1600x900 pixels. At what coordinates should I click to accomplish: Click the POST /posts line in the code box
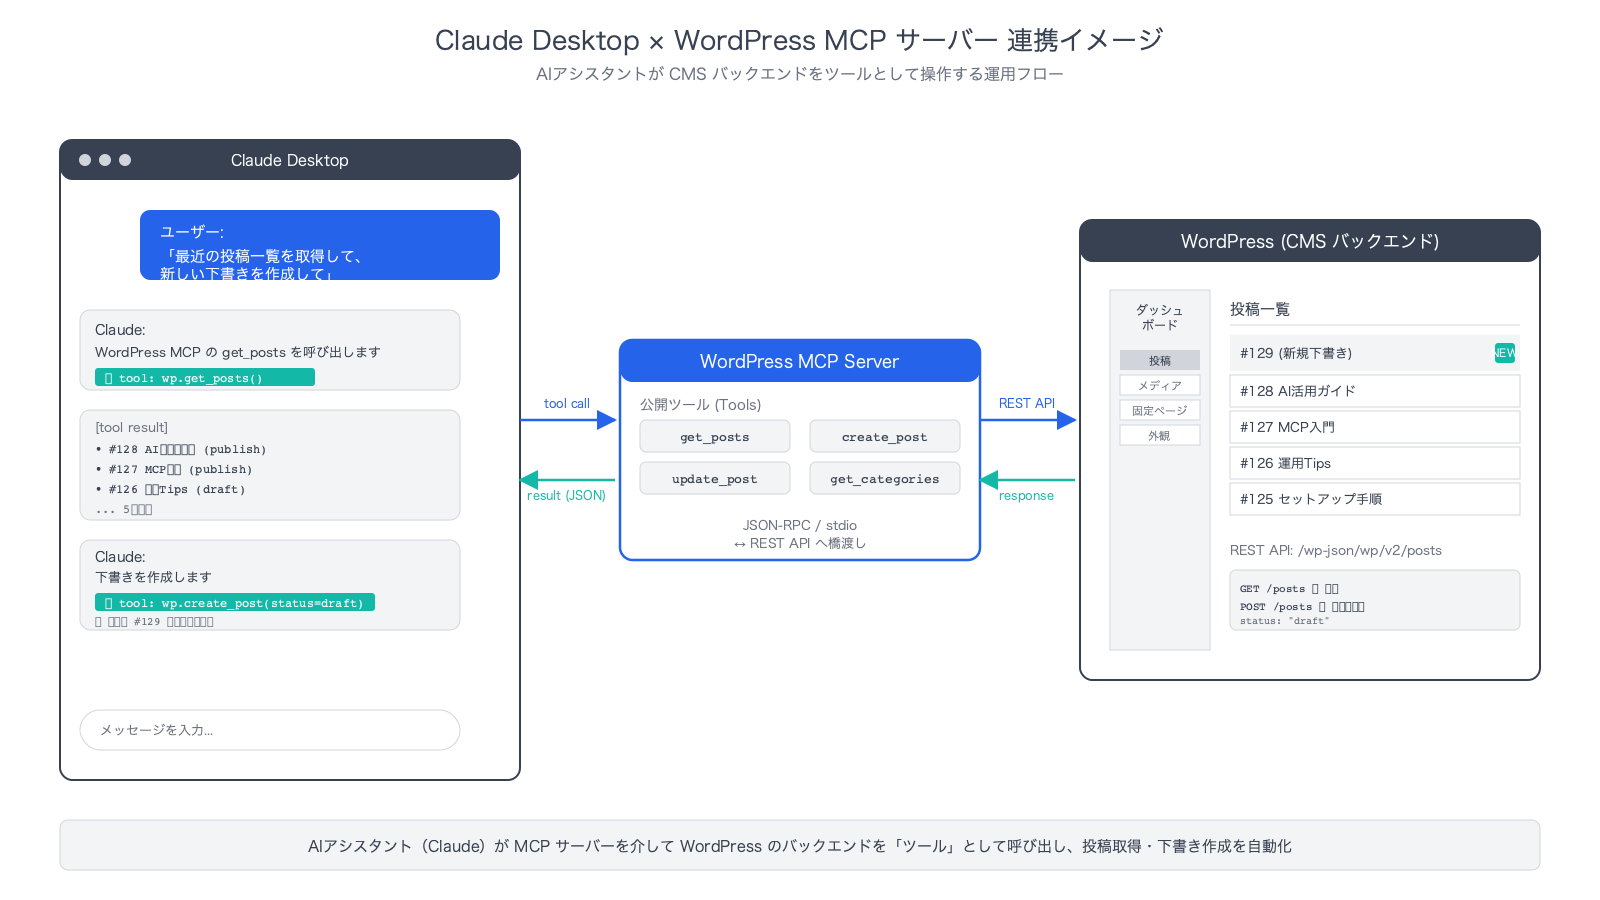1302,607
